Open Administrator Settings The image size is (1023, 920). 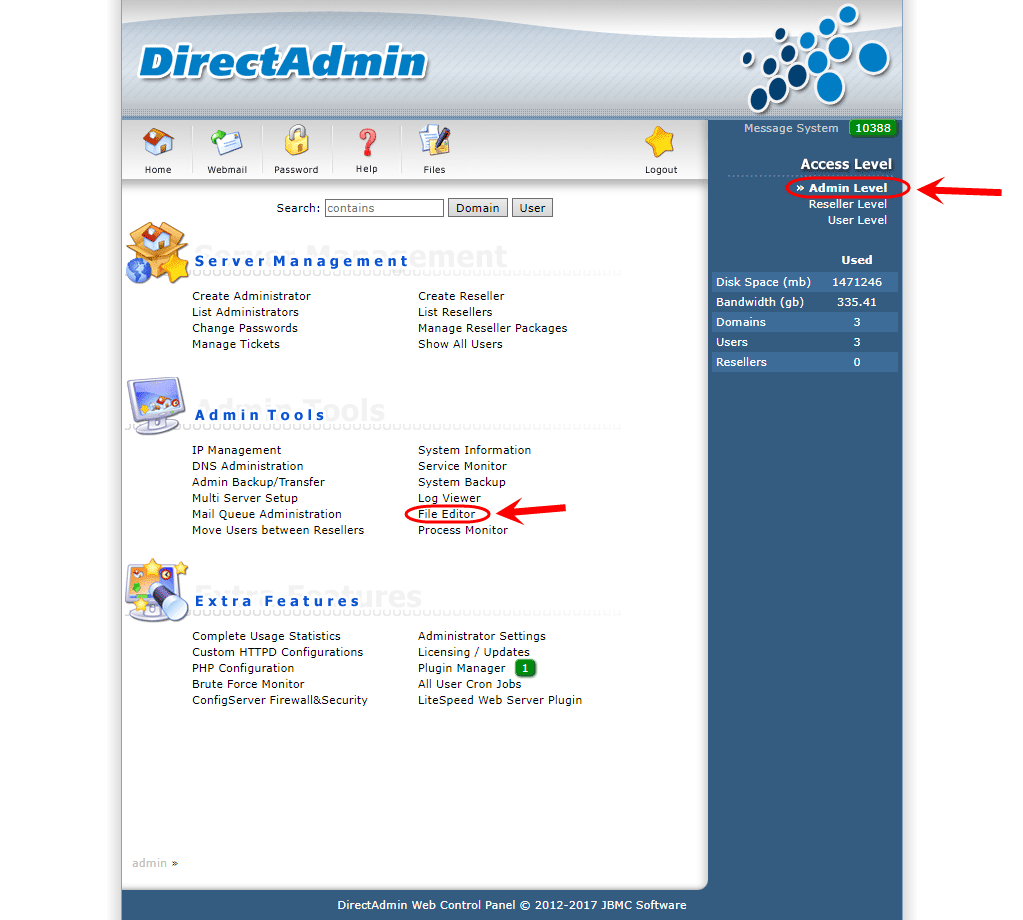(481, 636)
